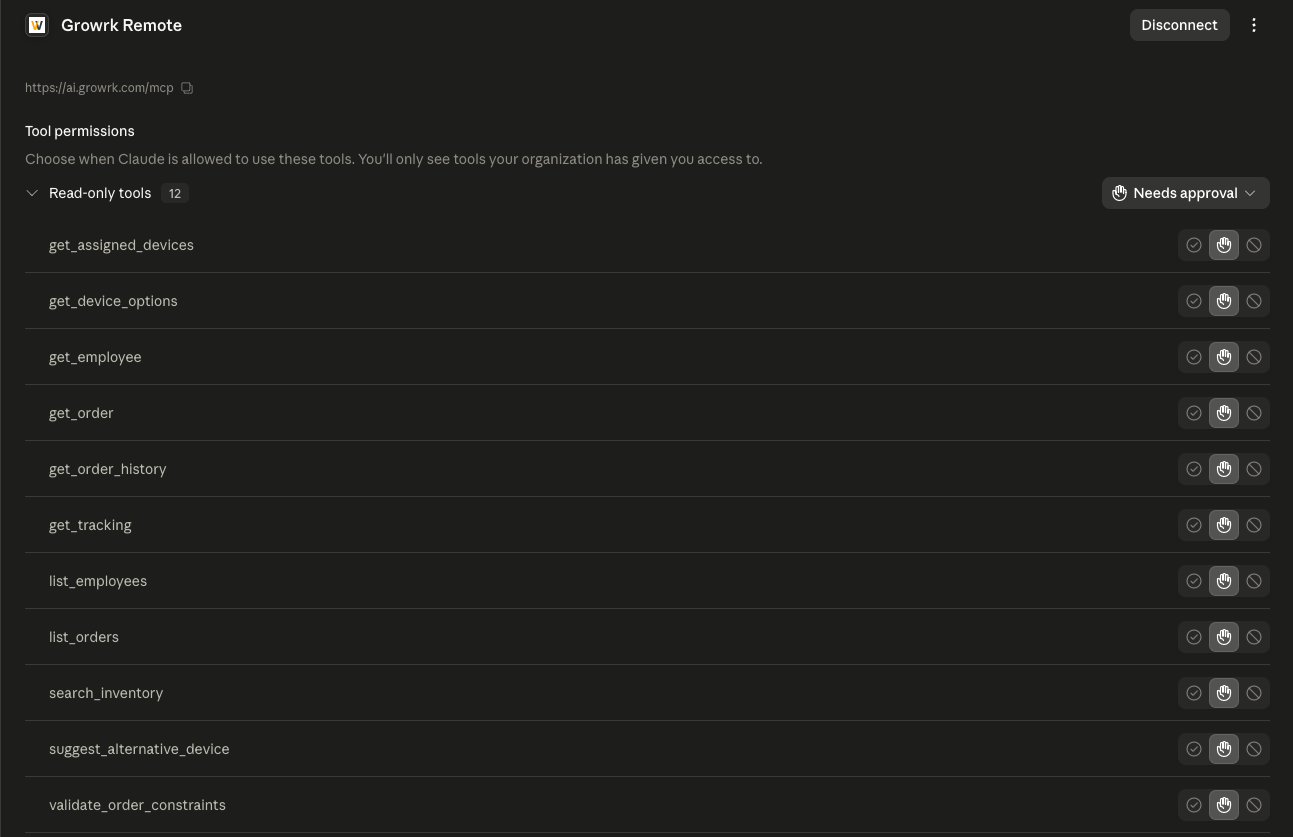Click the https://ai.growrk.com/mcp link text
Image resolution: width=1293 pixels, height=837 pixels.
99,88
